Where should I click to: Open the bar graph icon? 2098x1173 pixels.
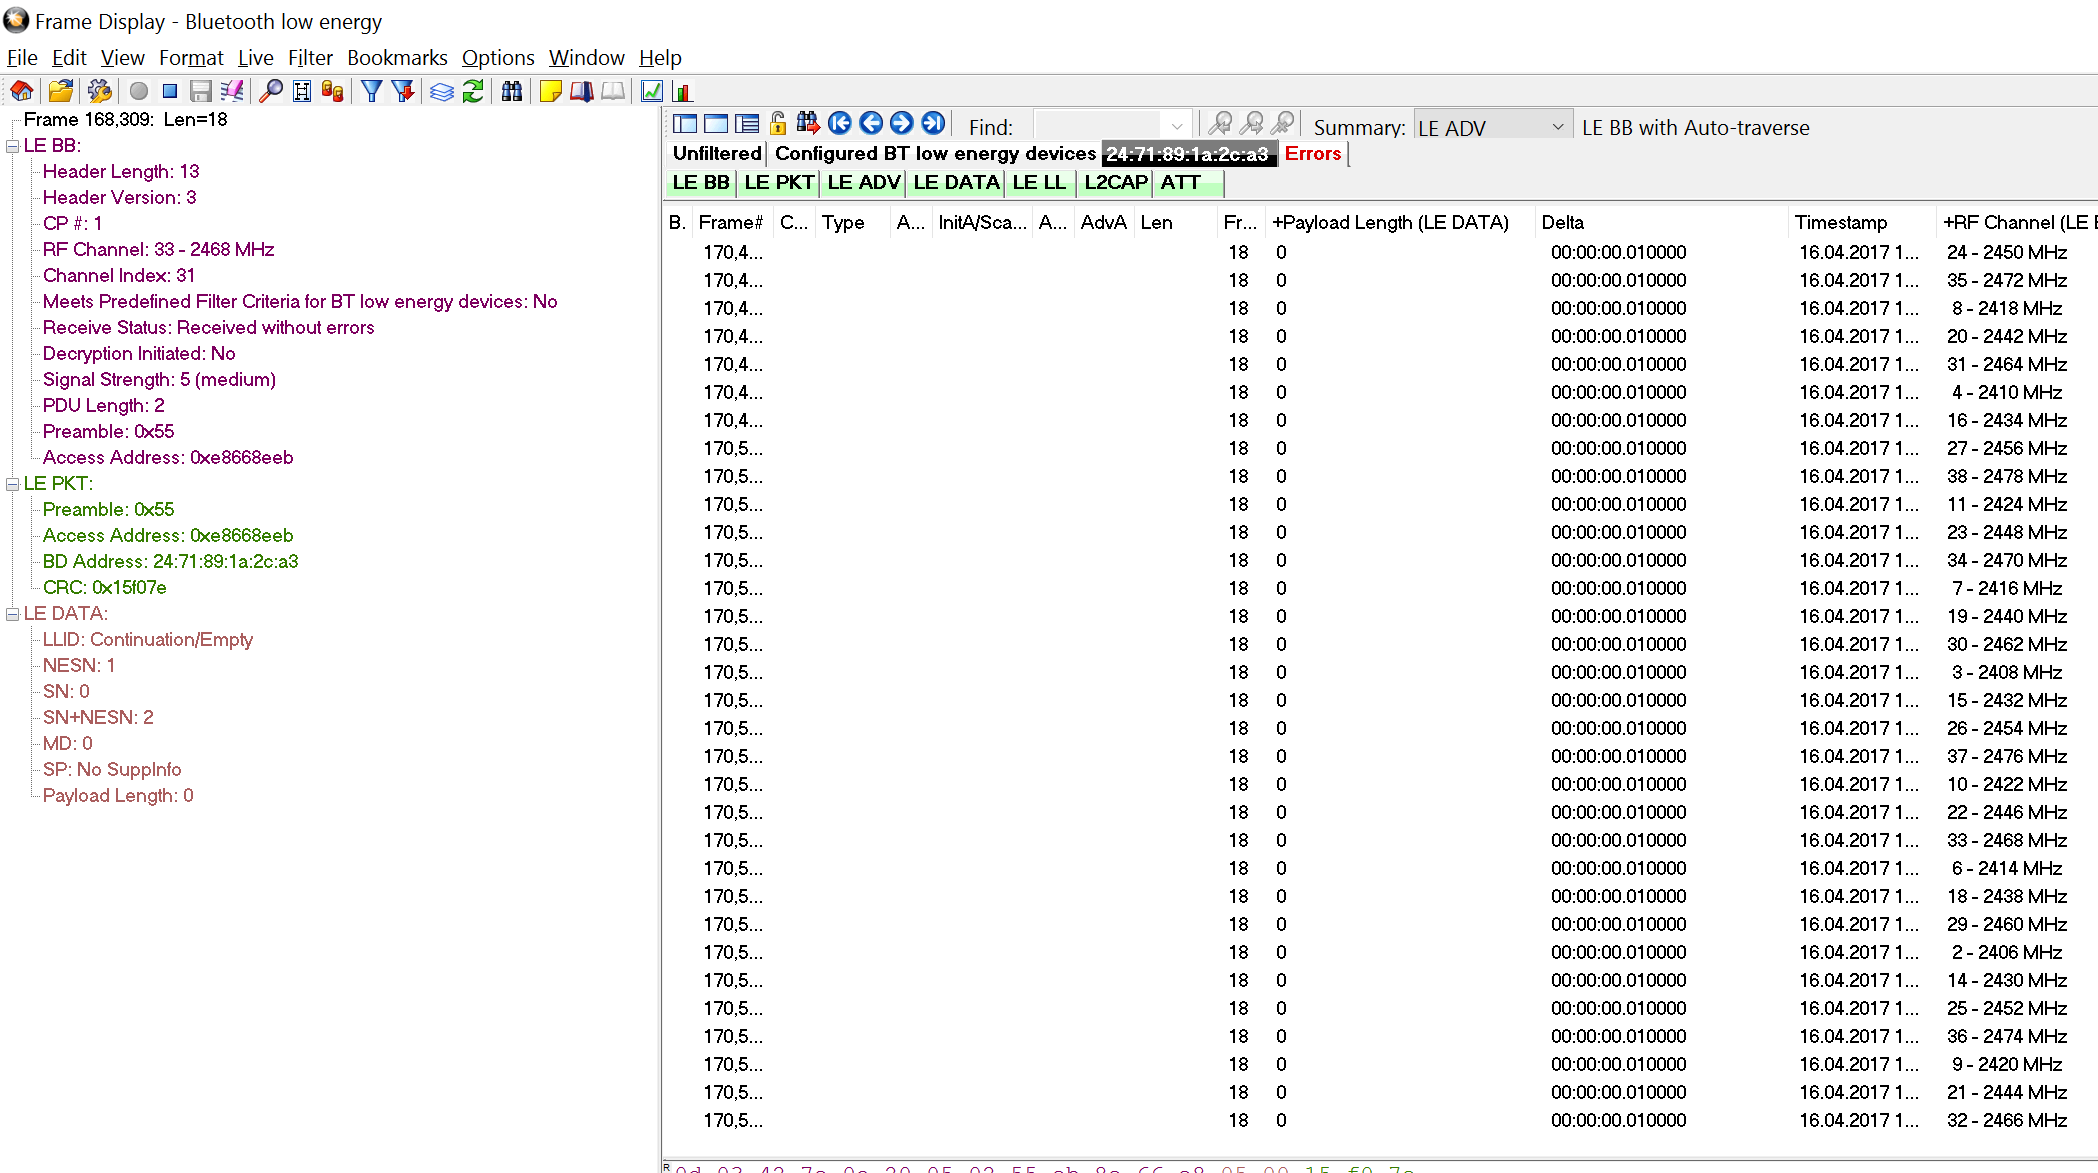[683, 92]
